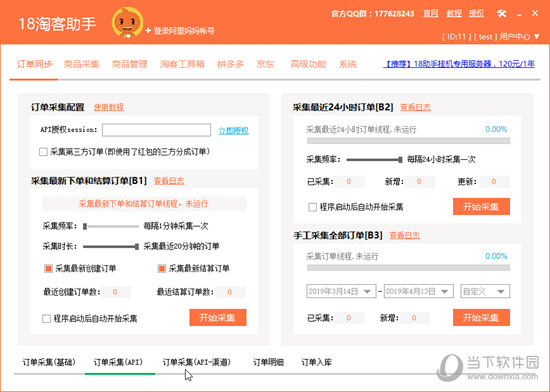Viewport: 550px width, 392px height.
Task: Open 官网 link in header
Action: (x=431, y=14)
